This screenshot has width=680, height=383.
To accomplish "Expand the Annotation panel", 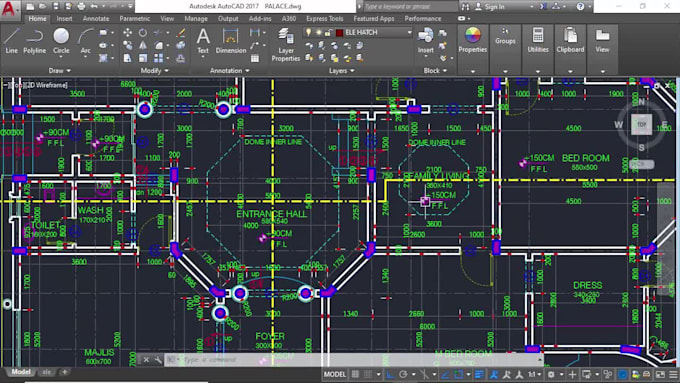I will point(229,70).
